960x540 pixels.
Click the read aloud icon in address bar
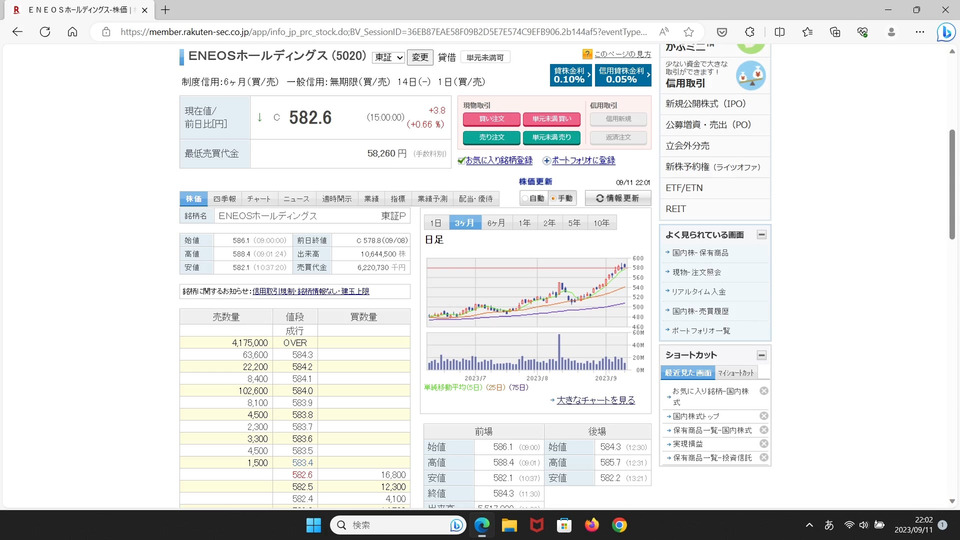point(664,32)
